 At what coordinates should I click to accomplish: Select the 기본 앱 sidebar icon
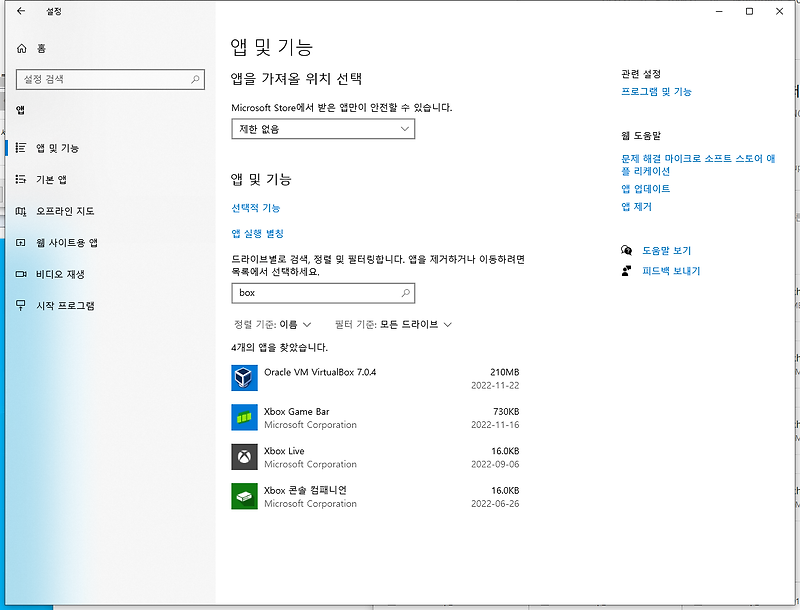coord(20,180)
